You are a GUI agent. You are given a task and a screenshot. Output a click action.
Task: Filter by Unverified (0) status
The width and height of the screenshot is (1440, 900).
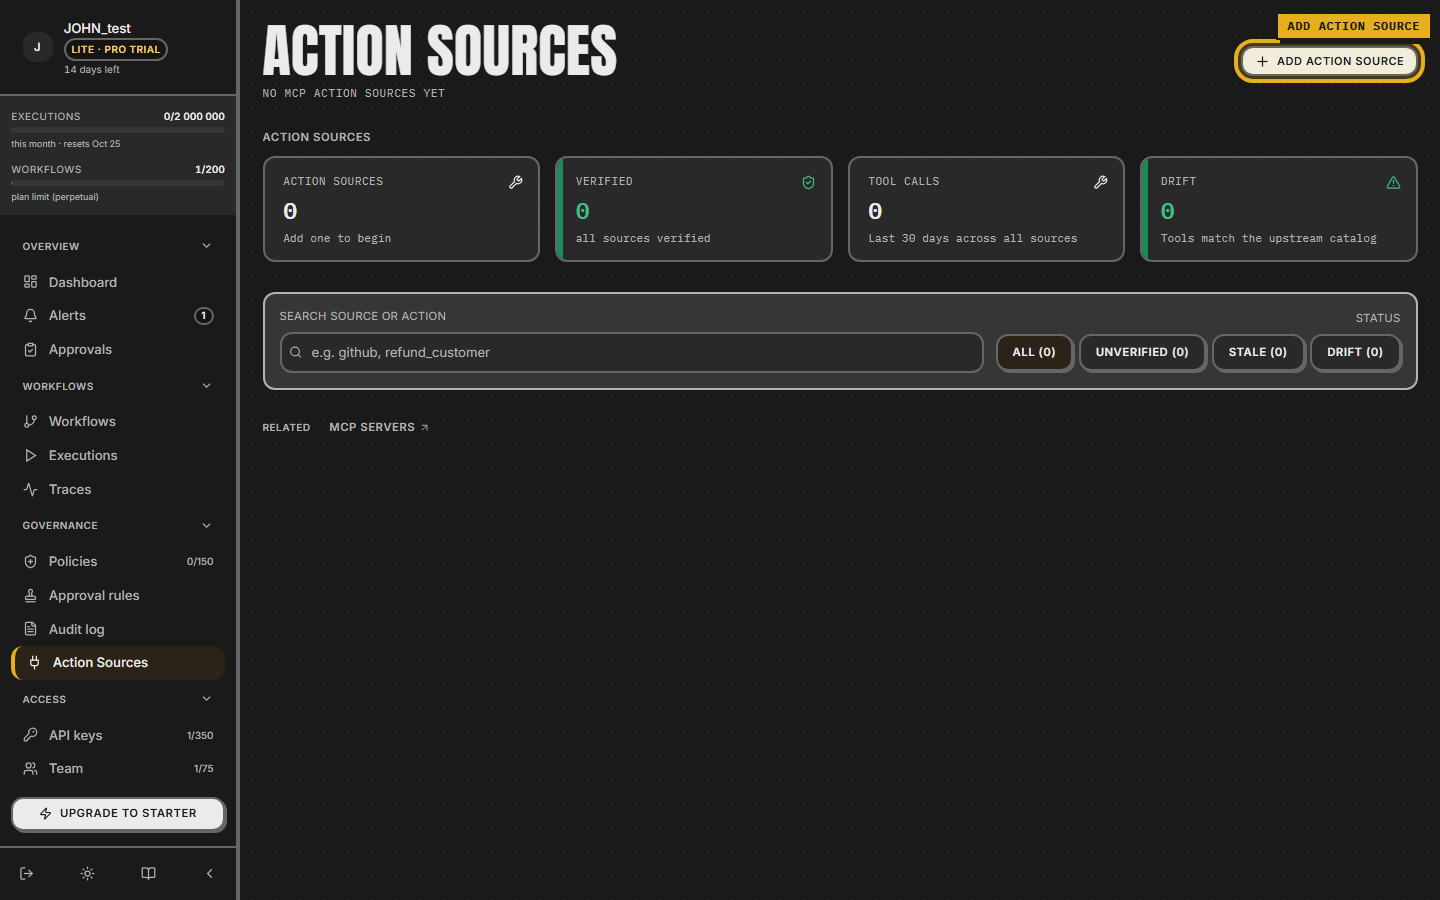tap(1142, 352)
